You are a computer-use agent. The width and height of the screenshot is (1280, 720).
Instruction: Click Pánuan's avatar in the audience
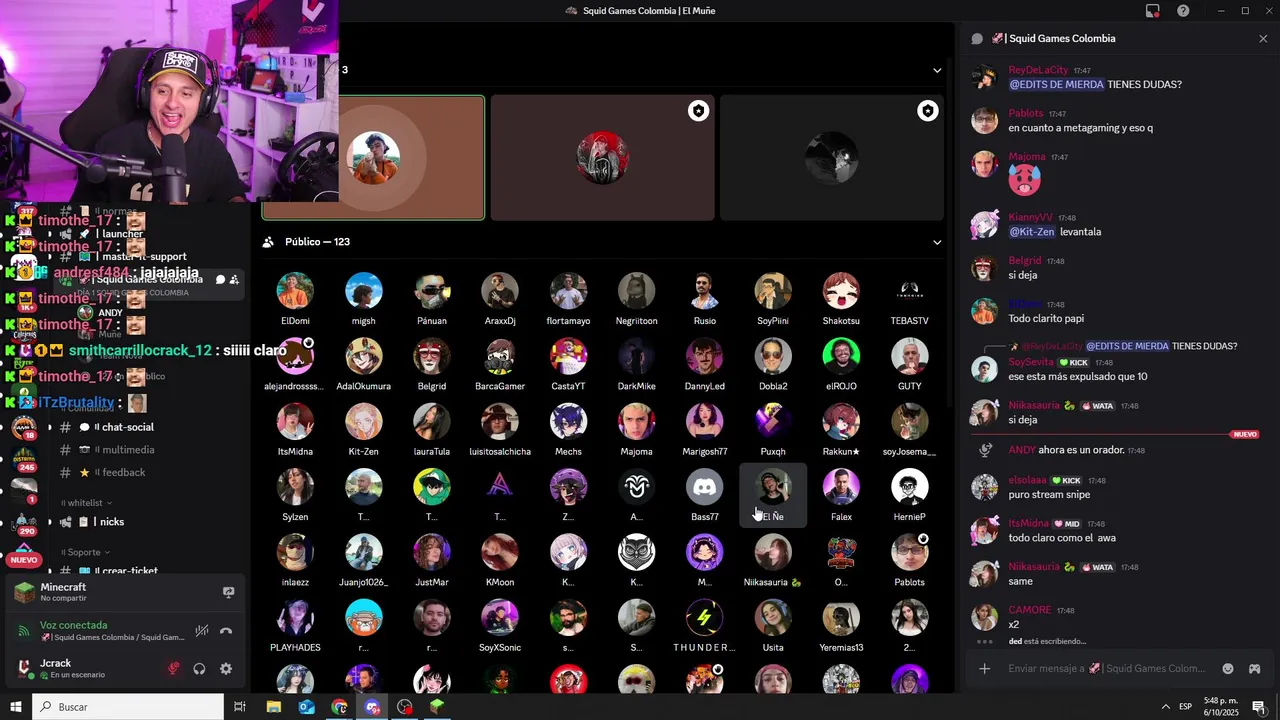(x=432, y=291)
